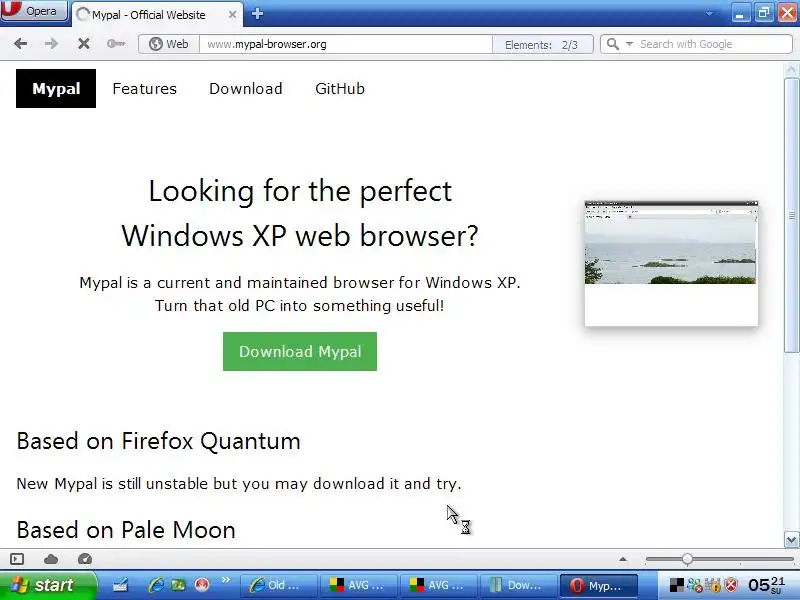Switch to the second AVG taskbar window
This screenshot has width=800, height=600.
(438, 585)
